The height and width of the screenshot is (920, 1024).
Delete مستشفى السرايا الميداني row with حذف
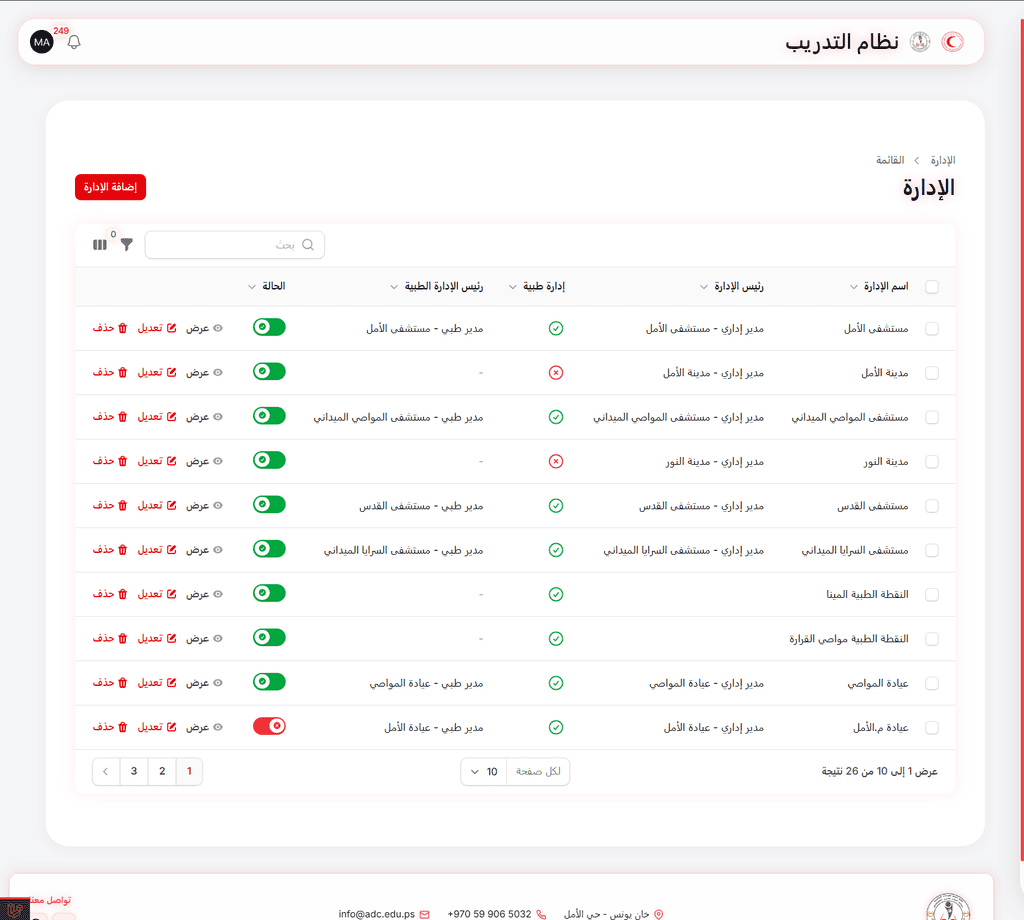point(110,550)
